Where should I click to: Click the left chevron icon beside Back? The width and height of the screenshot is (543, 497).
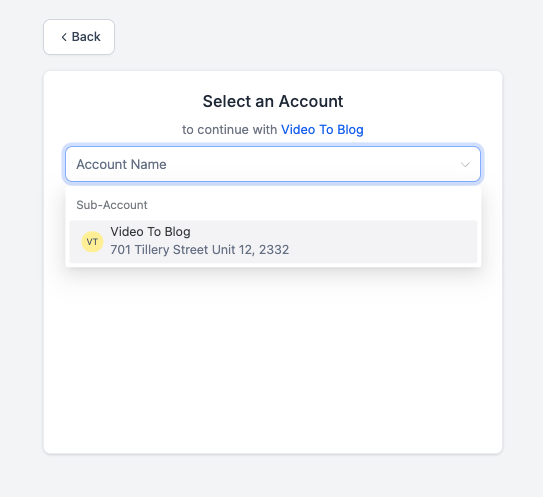tap(64, 37)
